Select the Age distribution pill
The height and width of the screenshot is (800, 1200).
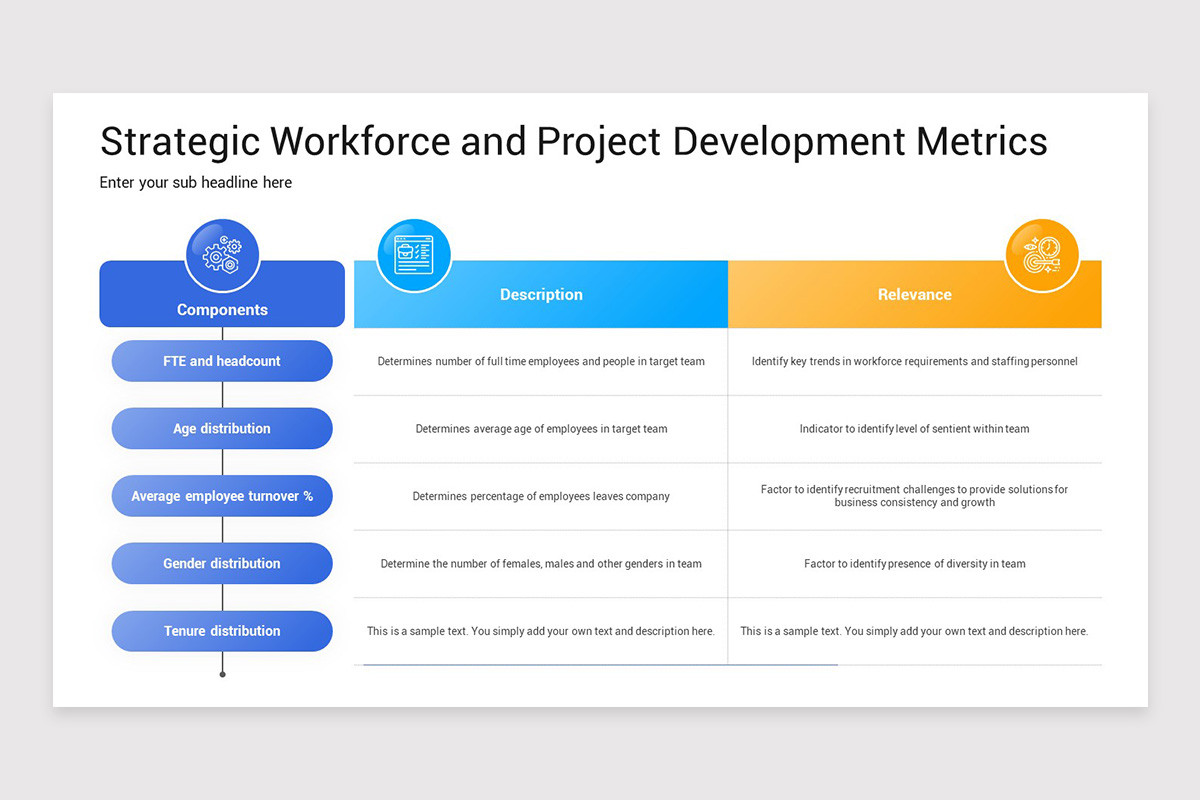(x=222, y=428)
